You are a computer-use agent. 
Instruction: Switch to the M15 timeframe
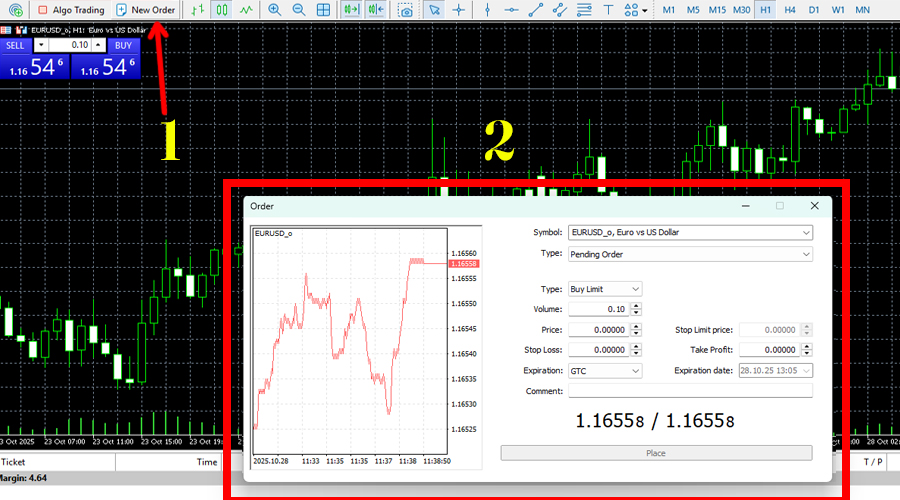click(x=717, y=10)
